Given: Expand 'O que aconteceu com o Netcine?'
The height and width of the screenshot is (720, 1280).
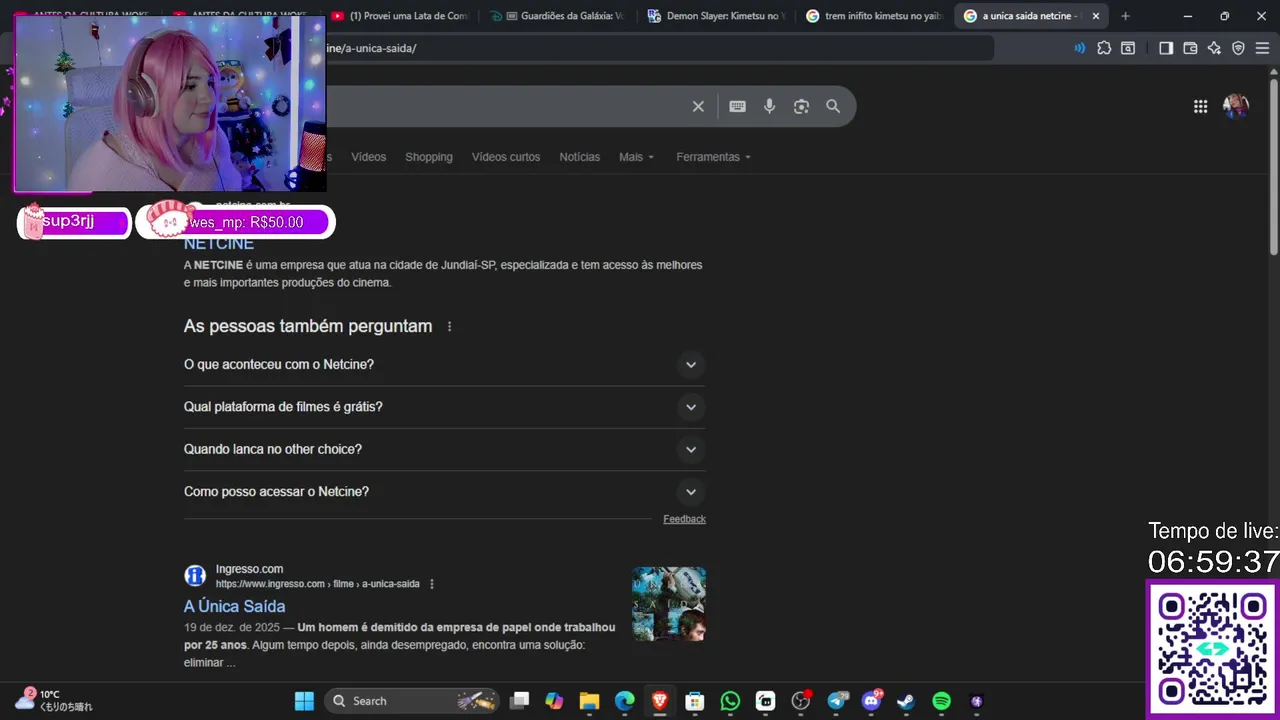Looking at the screenshot, I should (444, 365).
